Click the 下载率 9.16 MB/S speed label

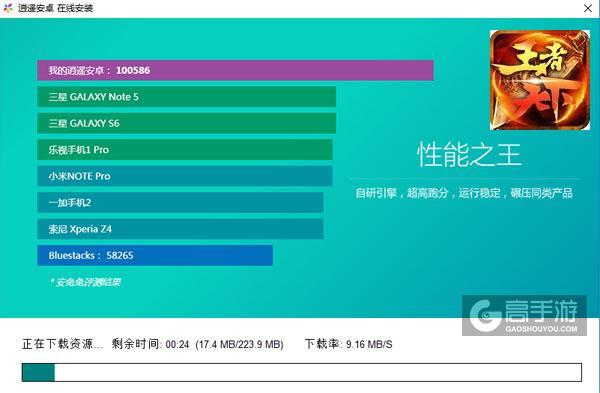(x=348, y=344)
